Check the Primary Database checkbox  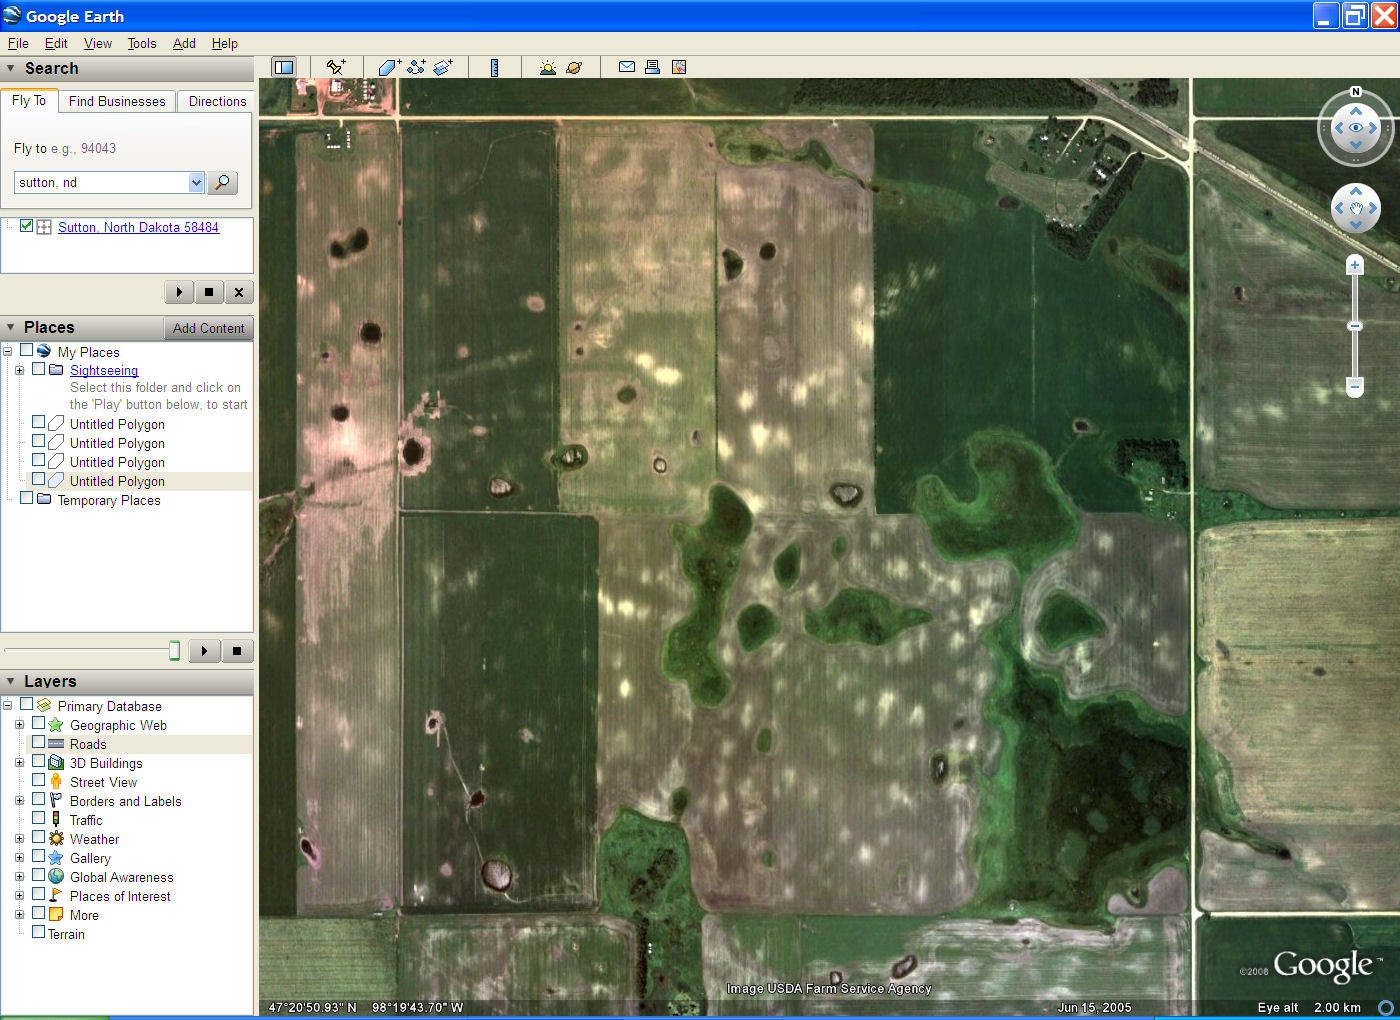[x=27, y=705]
